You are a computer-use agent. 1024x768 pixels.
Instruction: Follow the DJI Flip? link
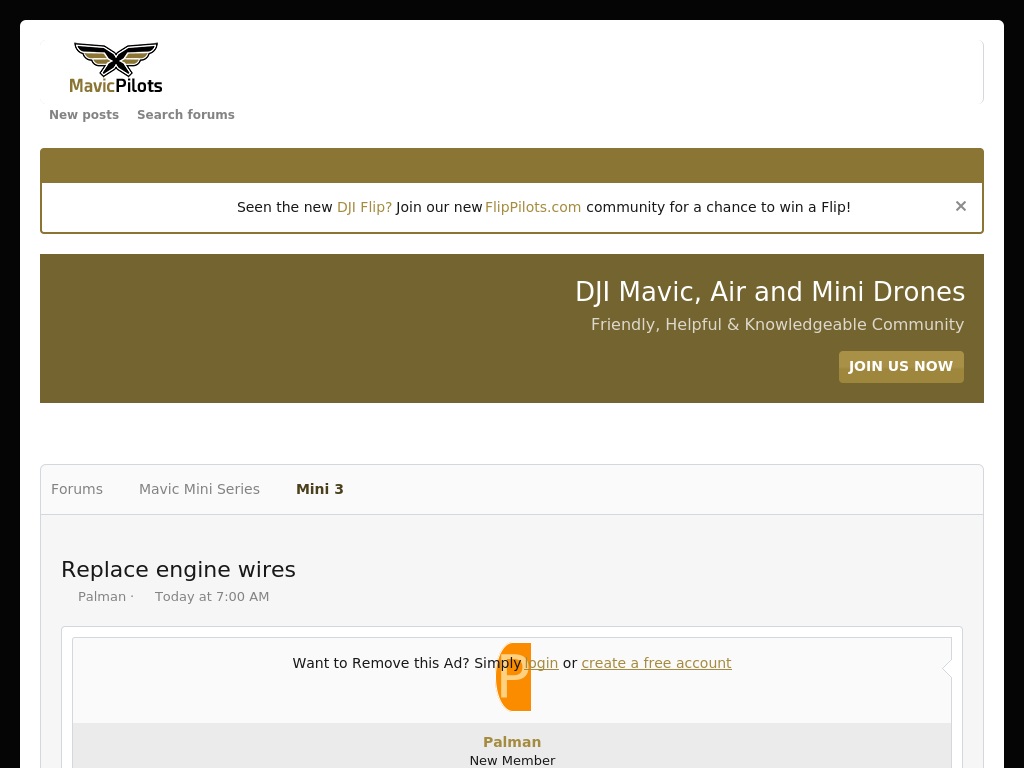tap(364, 207)
